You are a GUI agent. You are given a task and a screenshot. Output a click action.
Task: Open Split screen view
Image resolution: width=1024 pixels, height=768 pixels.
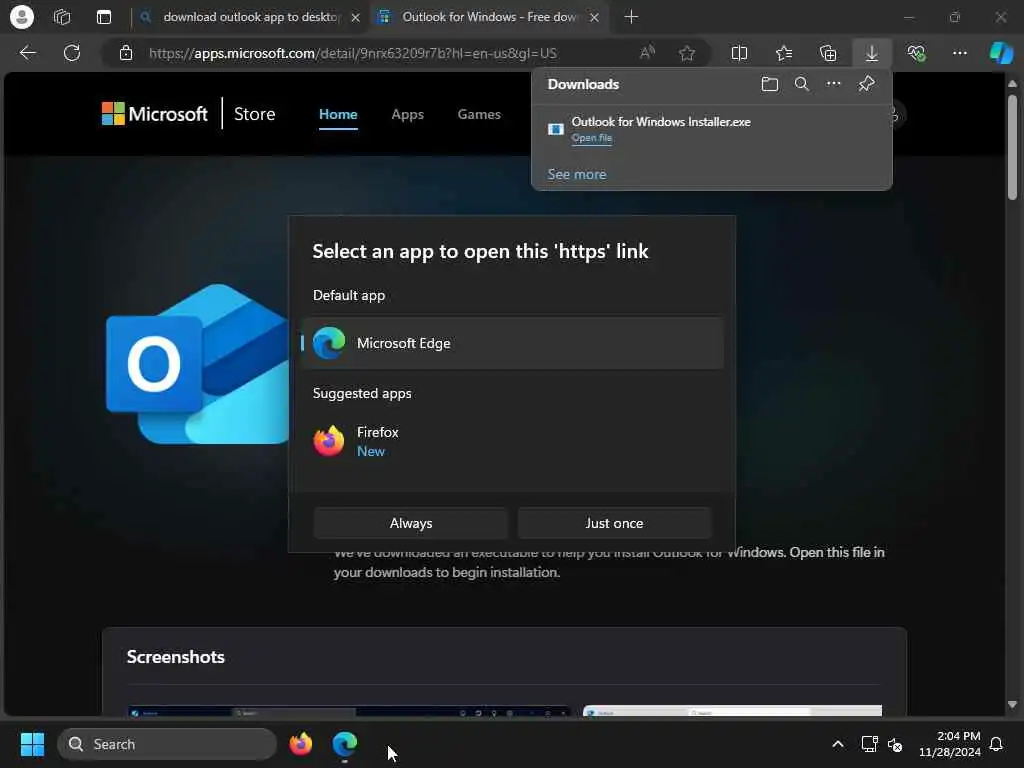739,53
